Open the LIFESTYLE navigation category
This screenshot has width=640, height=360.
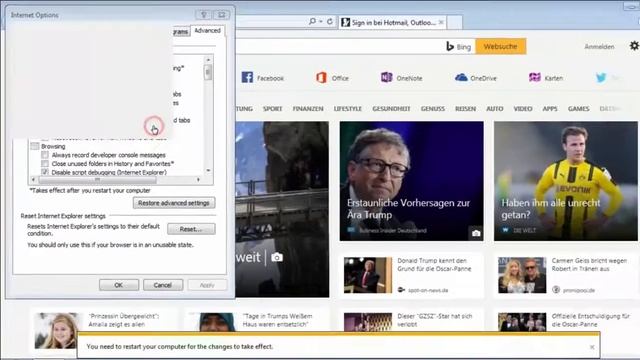click(x=348, y=109)
